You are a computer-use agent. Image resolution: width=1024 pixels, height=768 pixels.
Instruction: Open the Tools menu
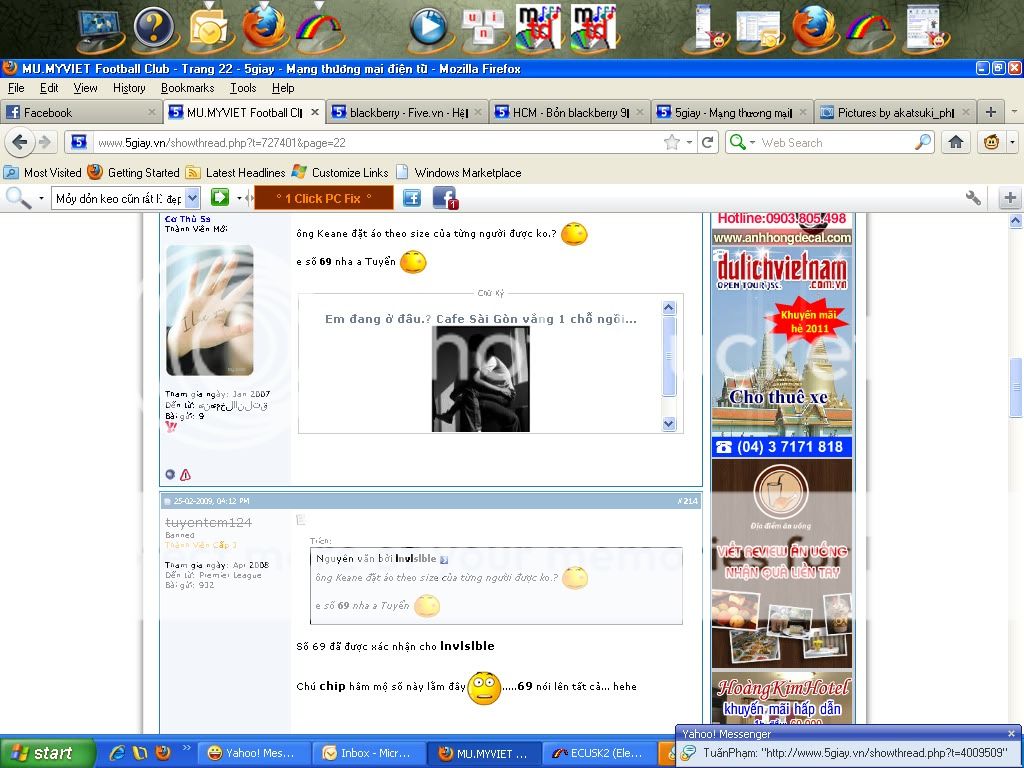coord(242,88)
